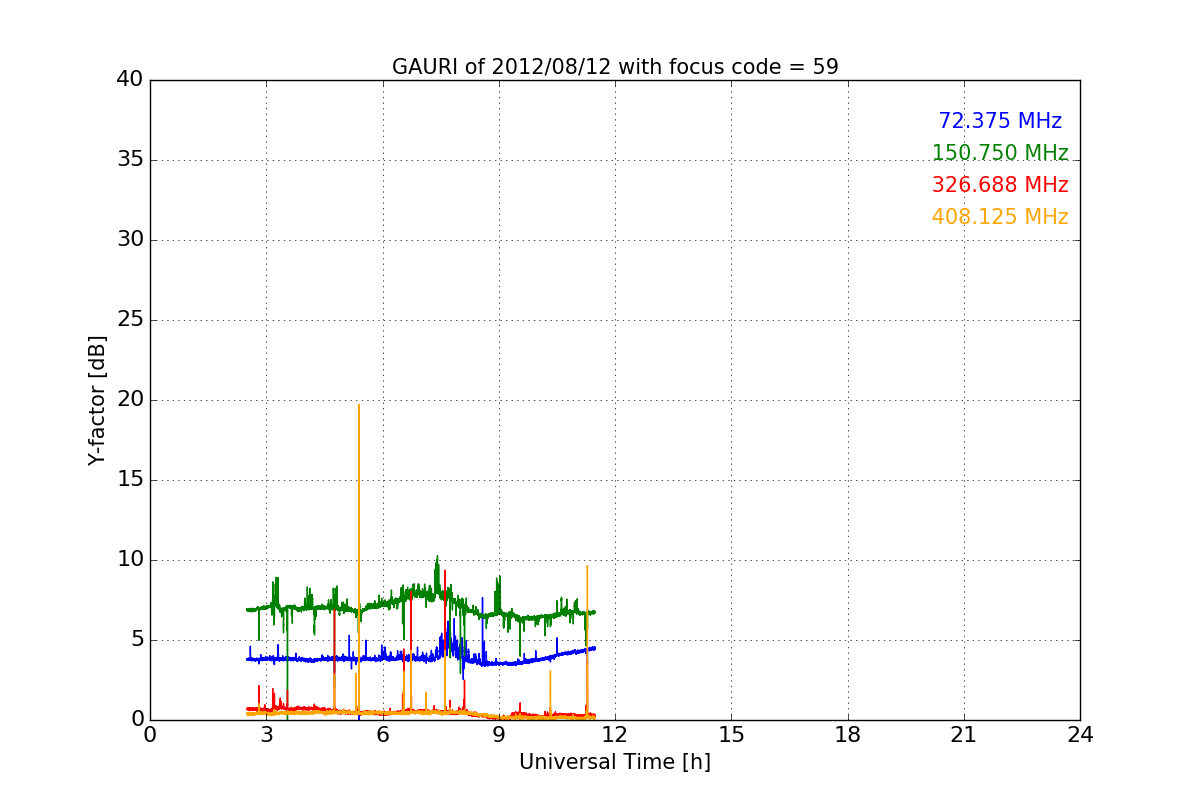Click the x-axis tick label 12
This screenshot has height=800, width=1200.
[615, 735]
